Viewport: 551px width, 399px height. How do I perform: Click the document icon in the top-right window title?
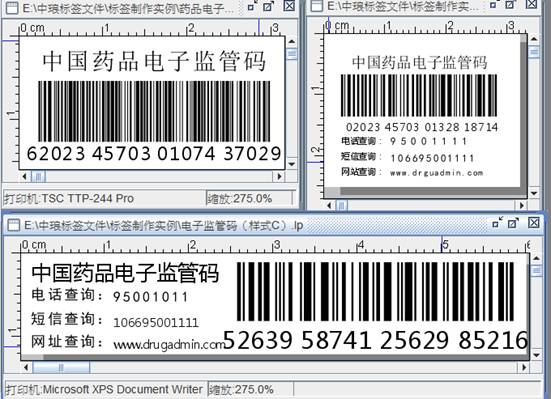(317, 6)
